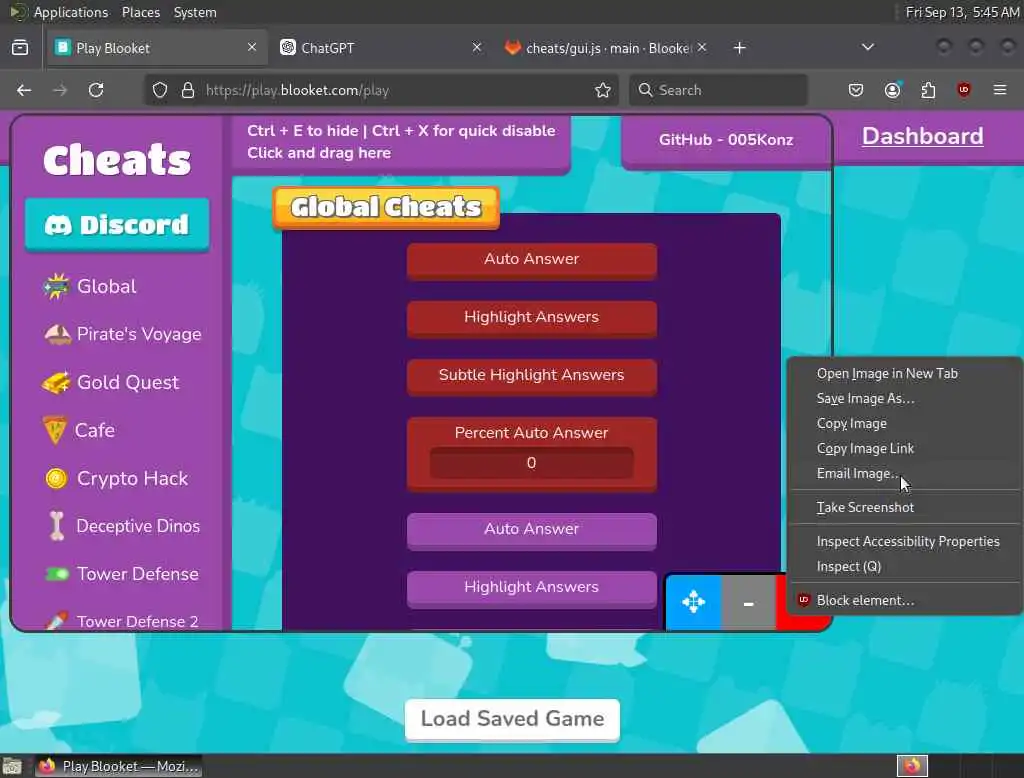This screenshot has width=1024, height=778.
Task: Open Crypto Hack cheats category
Action: (x=116, y=478)
